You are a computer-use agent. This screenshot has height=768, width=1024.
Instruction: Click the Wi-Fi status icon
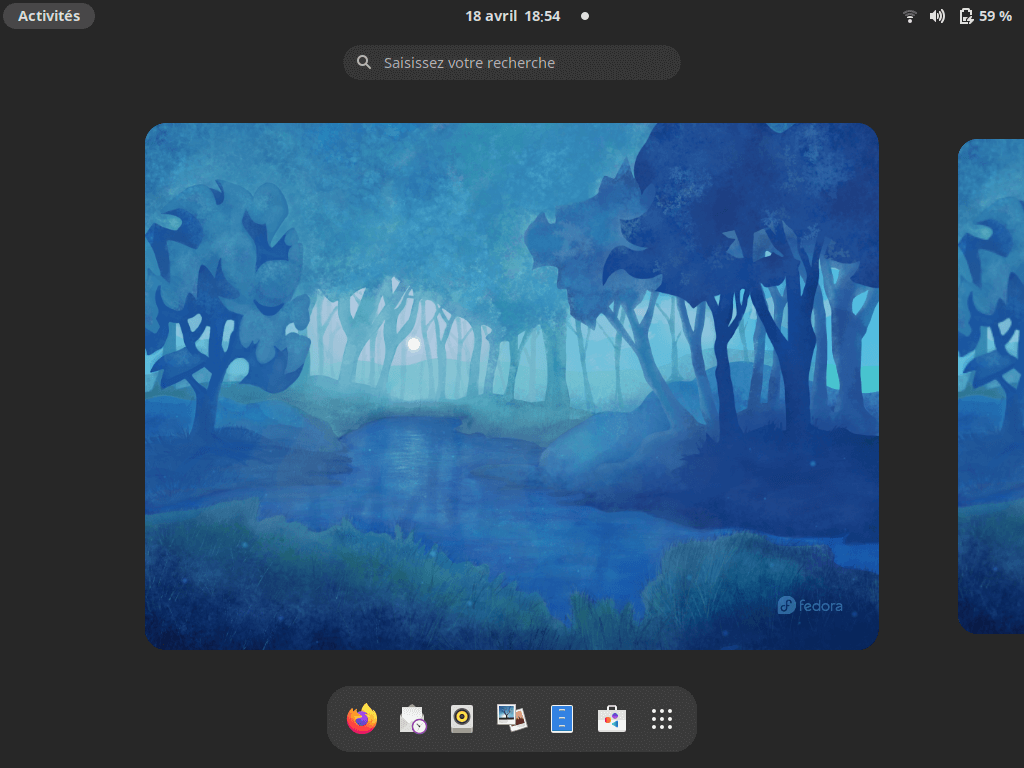point(909,16)
